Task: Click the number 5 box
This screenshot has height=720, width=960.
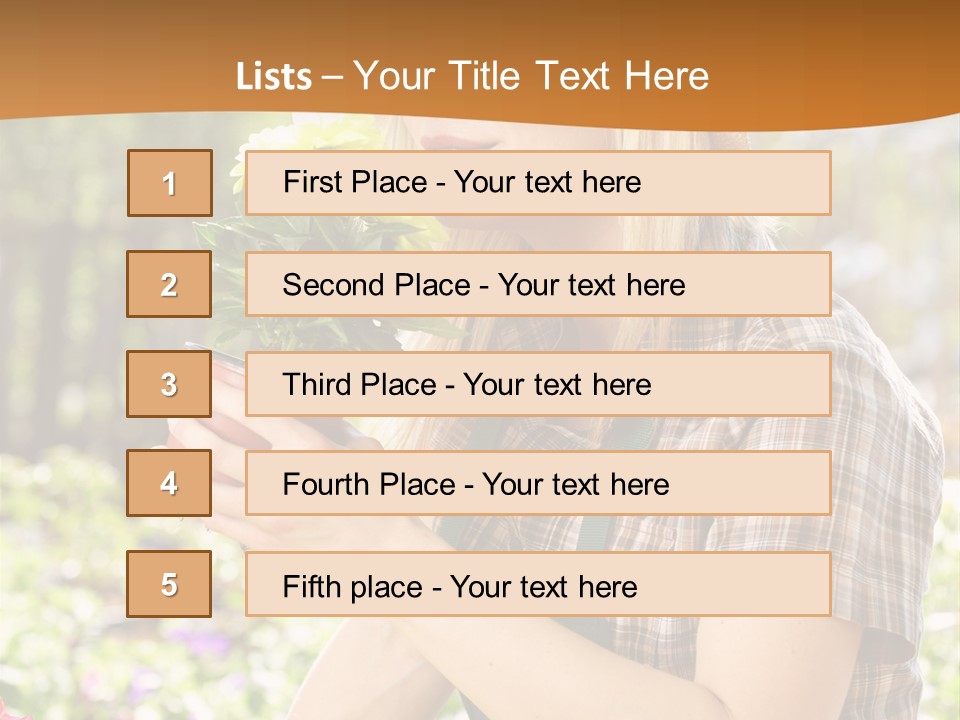Action: click(169, 584)
